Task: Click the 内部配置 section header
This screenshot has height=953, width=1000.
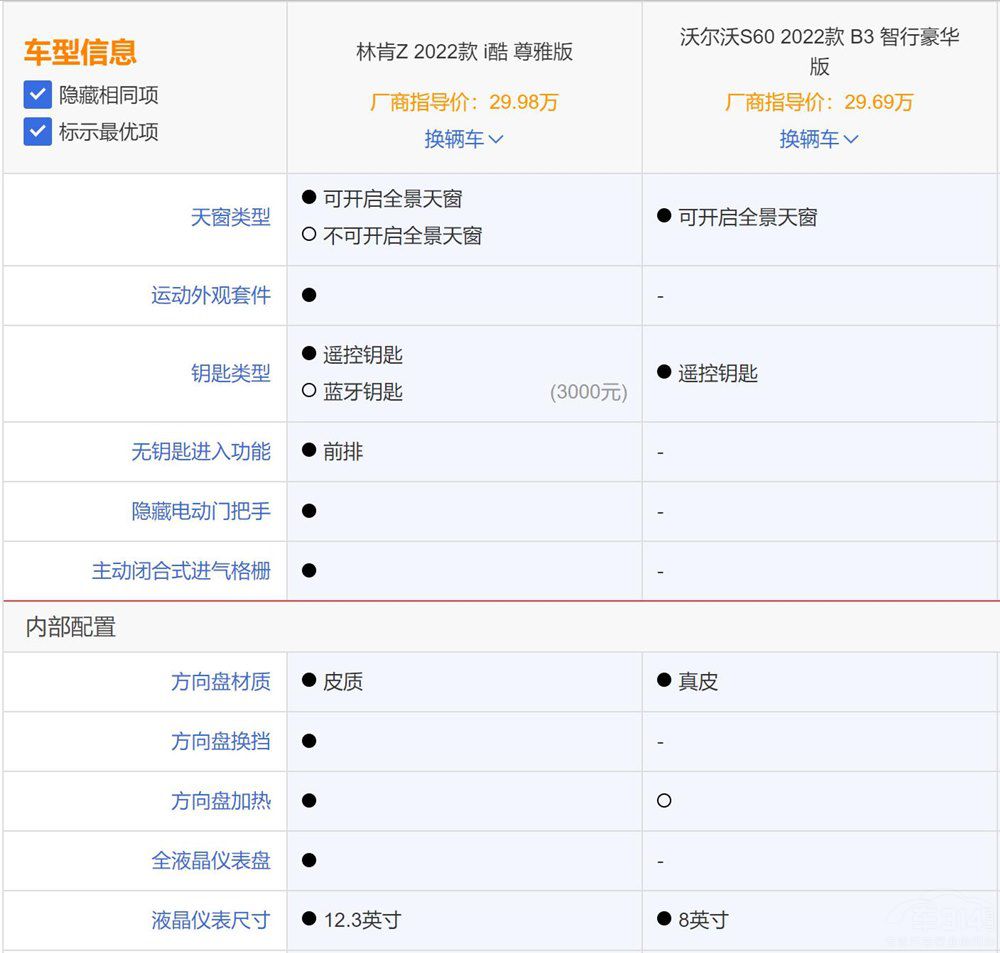Action: (x=70, y=627)
